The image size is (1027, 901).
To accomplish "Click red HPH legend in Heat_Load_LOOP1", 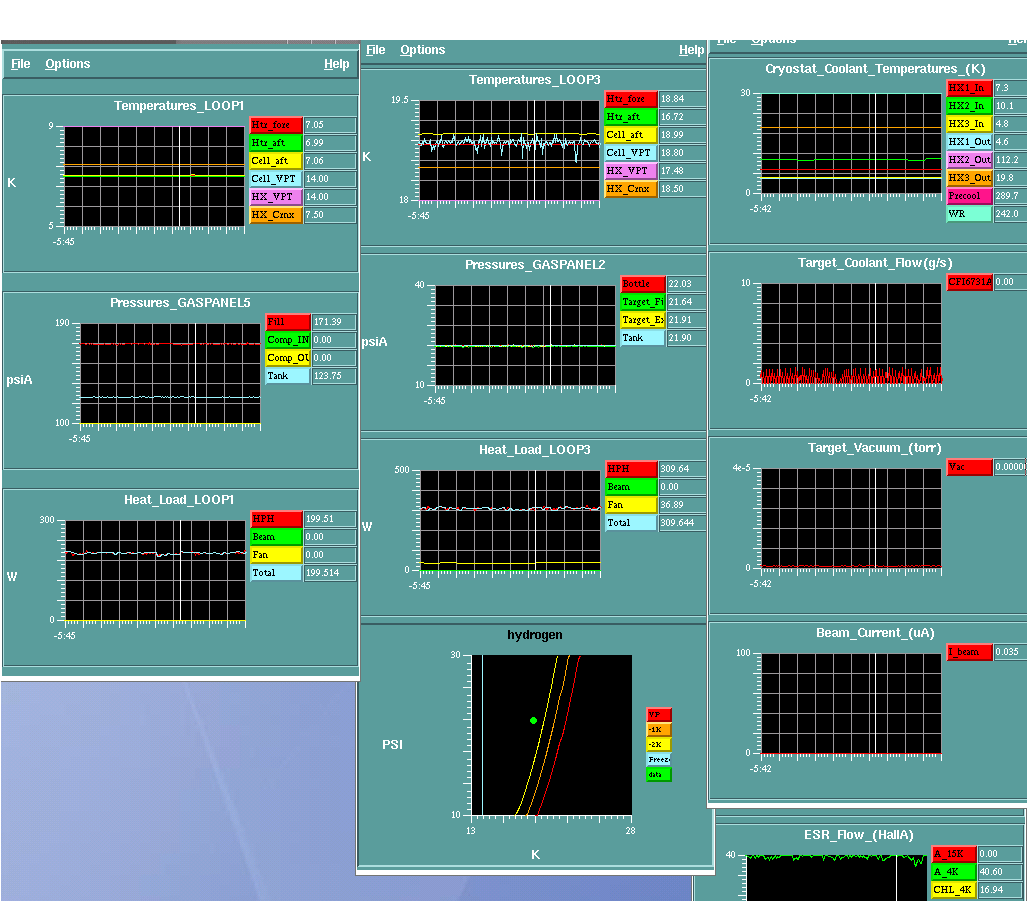I will click(x=276, y=519).
